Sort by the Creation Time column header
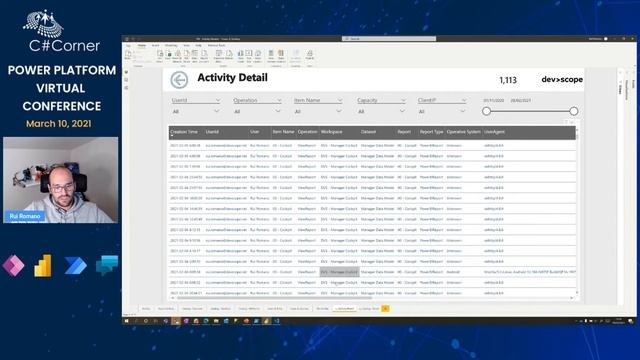 point(184,132)
